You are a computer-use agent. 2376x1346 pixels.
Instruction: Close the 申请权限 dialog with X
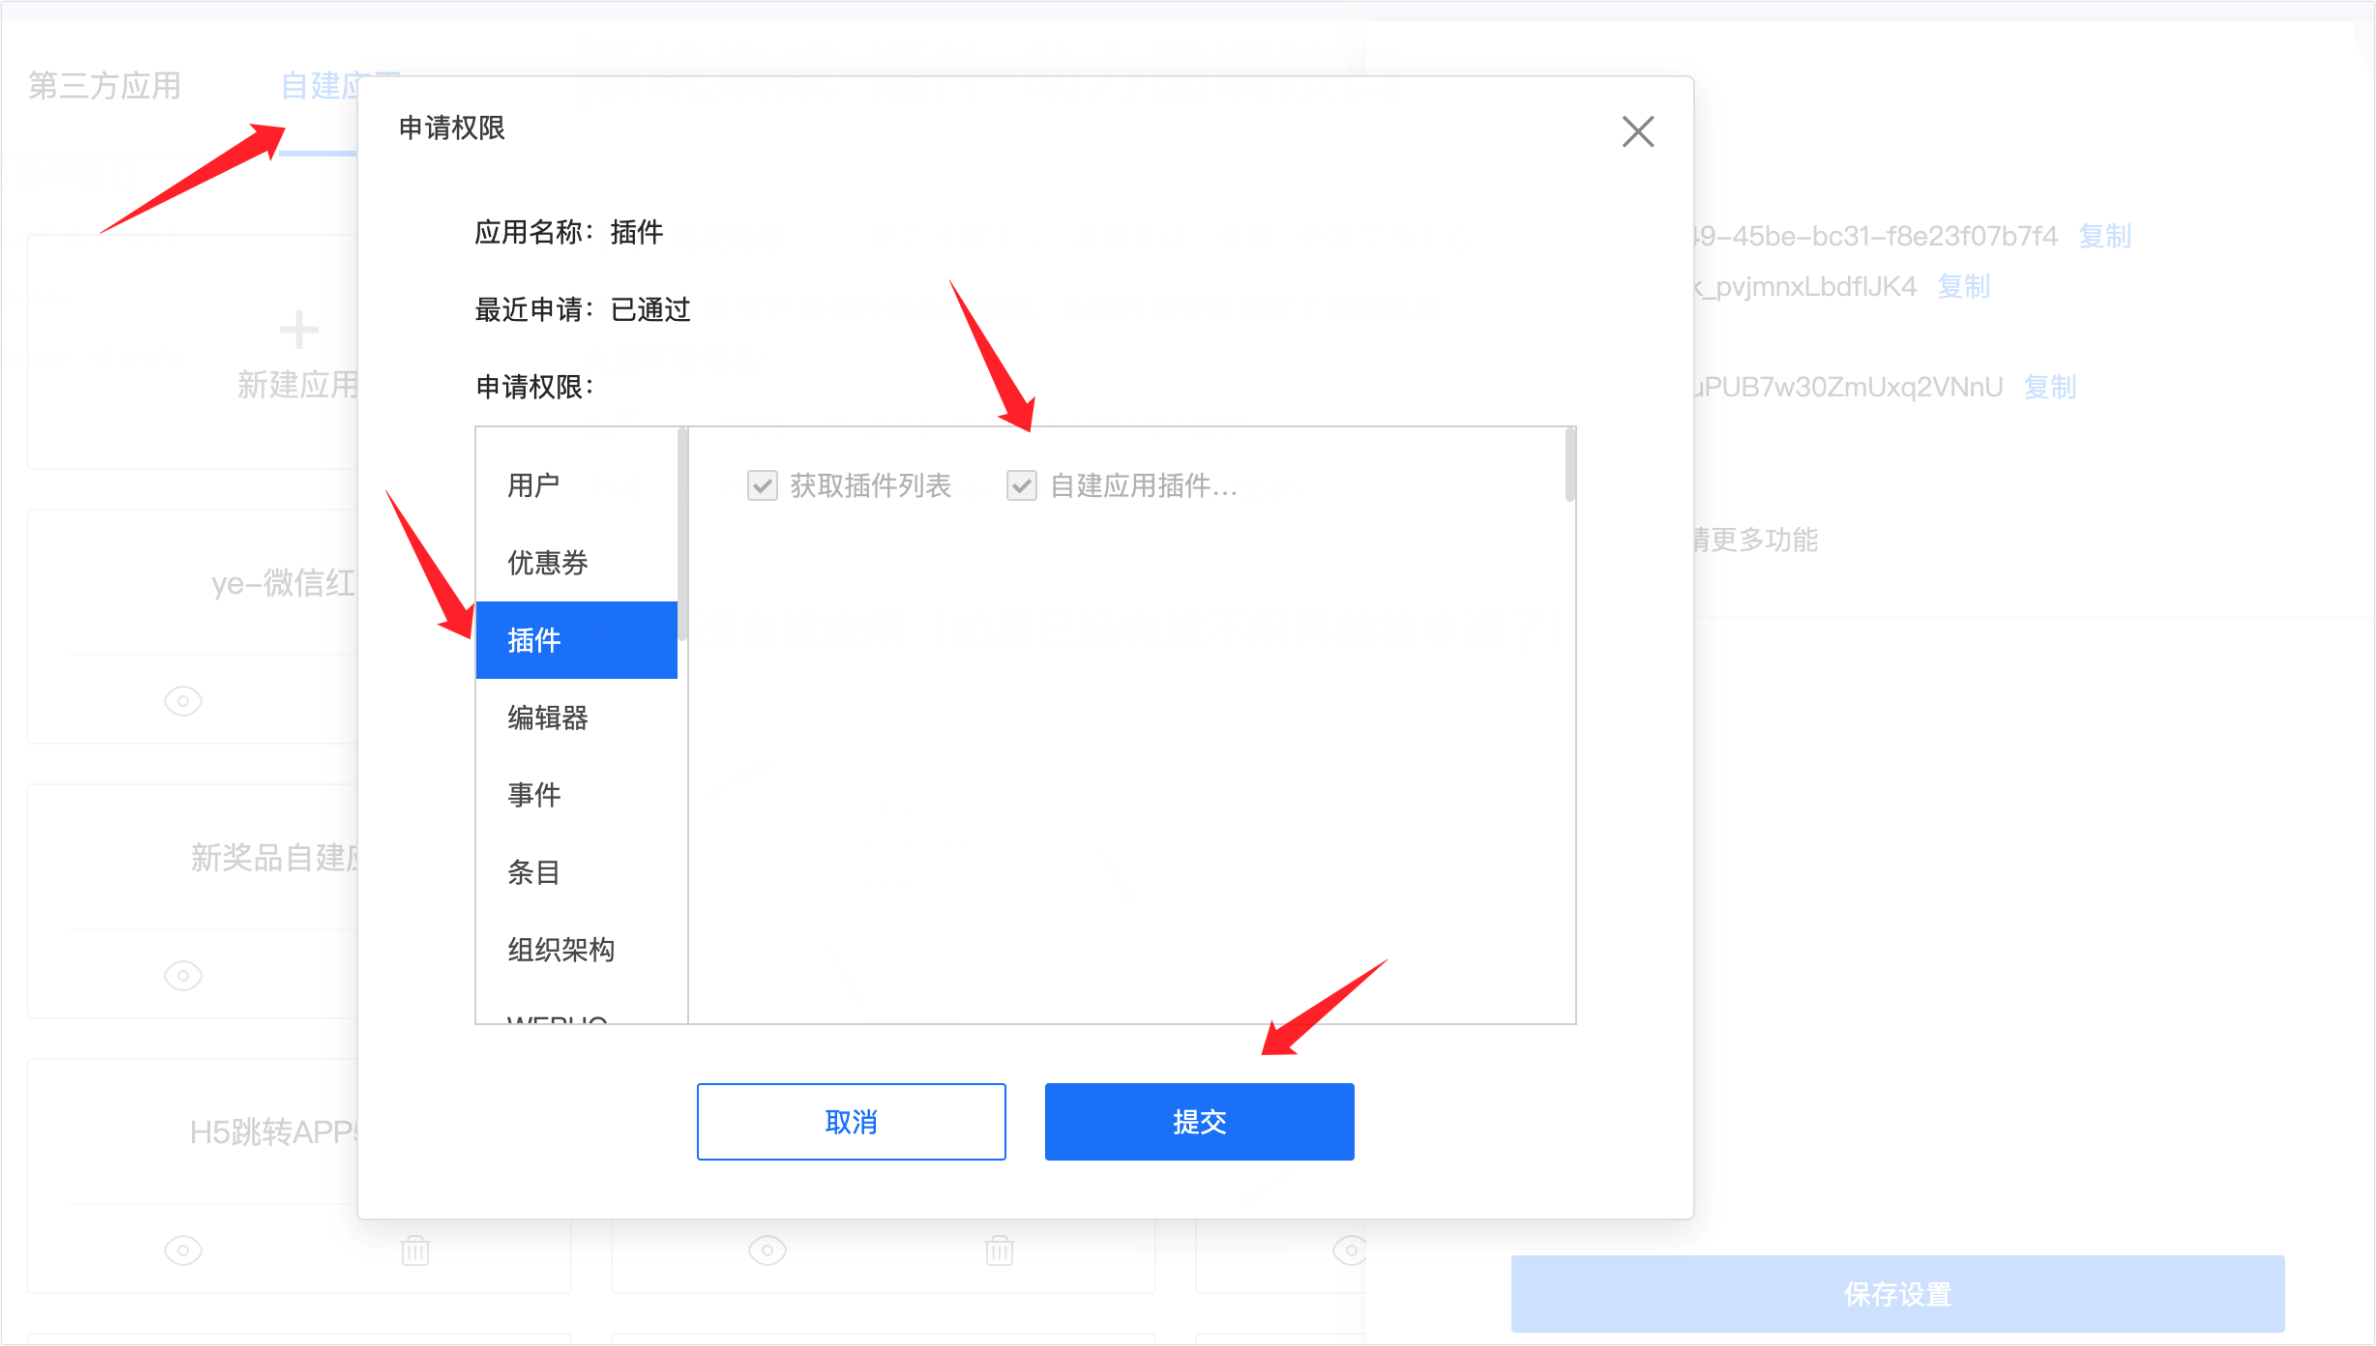[x=1637, y=131]
